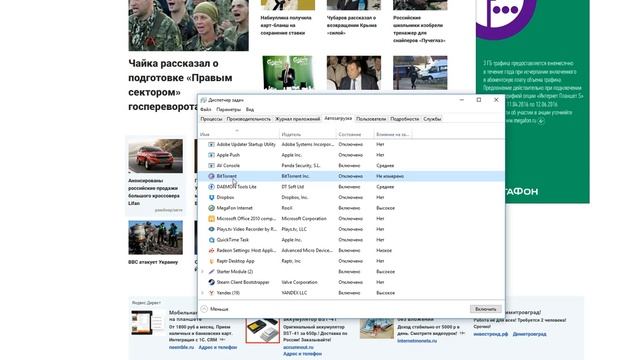Select the Raptr Desktop App entry name
Viewport: 640px width, 360px height.
click(x=236, y=261)
